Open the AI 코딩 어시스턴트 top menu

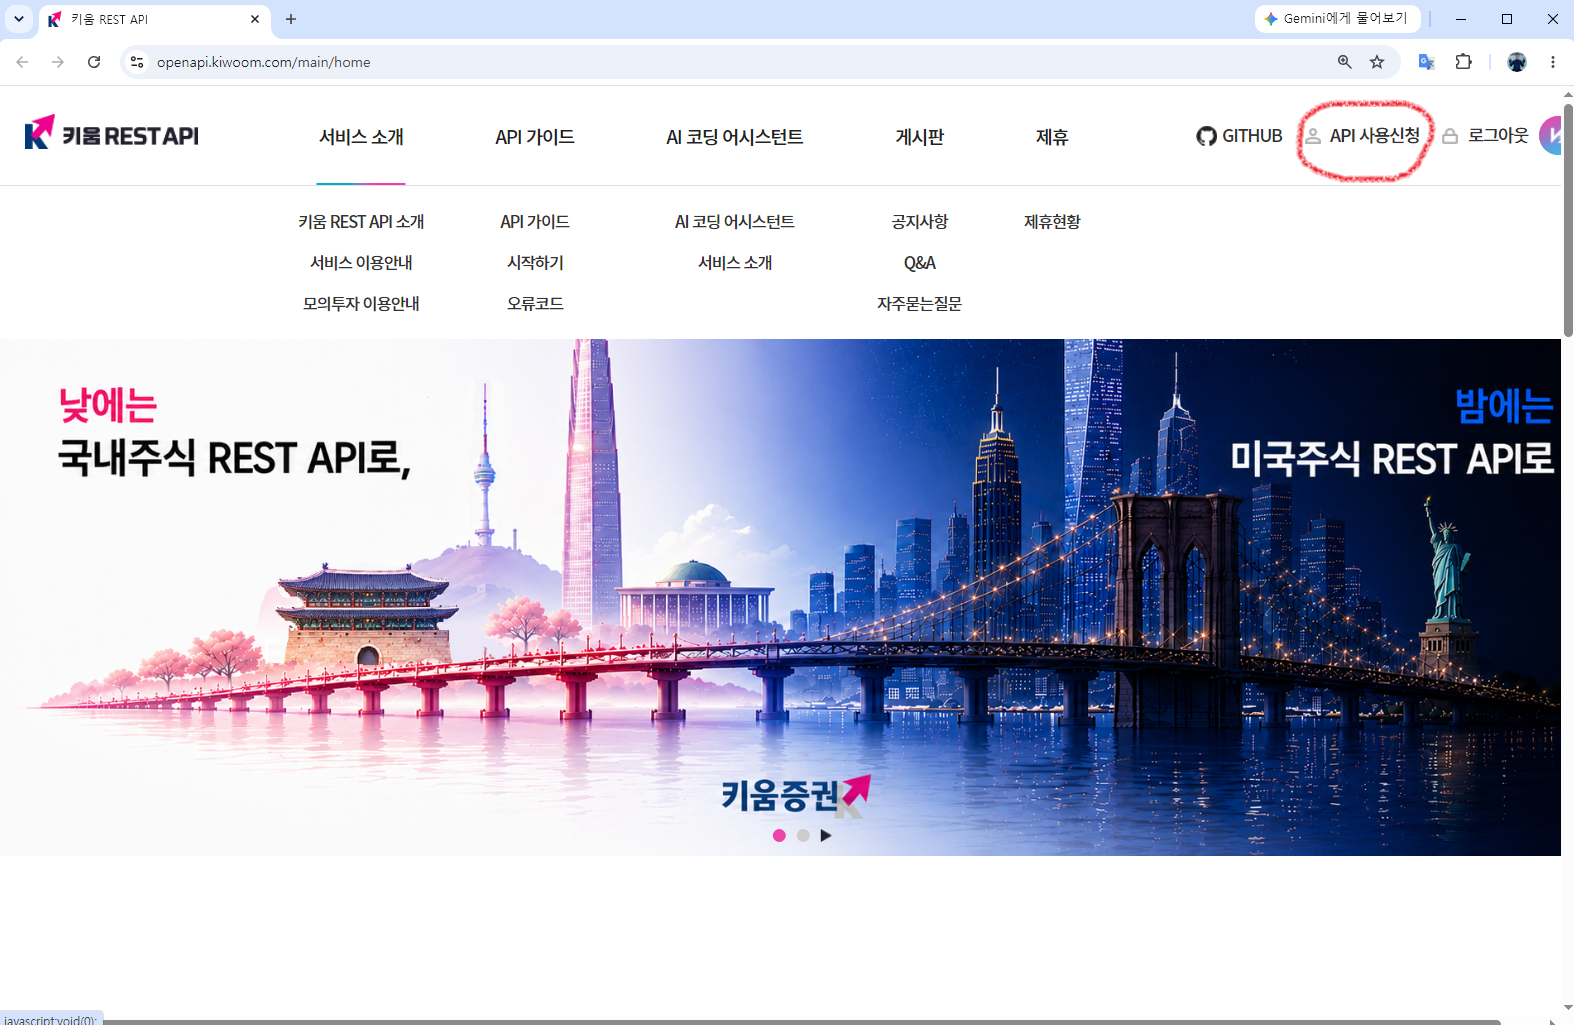[735, 137]
